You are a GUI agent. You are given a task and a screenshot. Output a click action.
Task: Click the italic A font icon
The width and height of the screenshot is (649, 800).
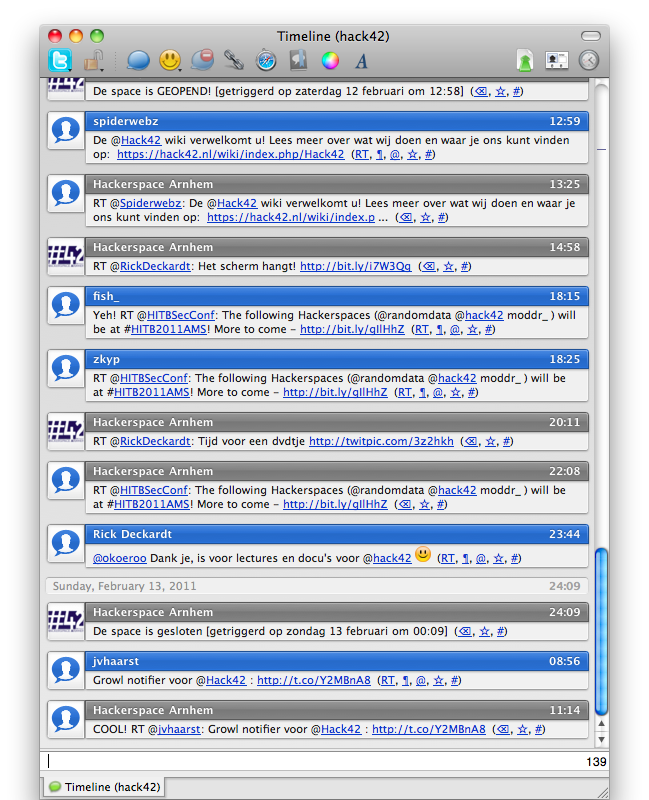[362, 61]
